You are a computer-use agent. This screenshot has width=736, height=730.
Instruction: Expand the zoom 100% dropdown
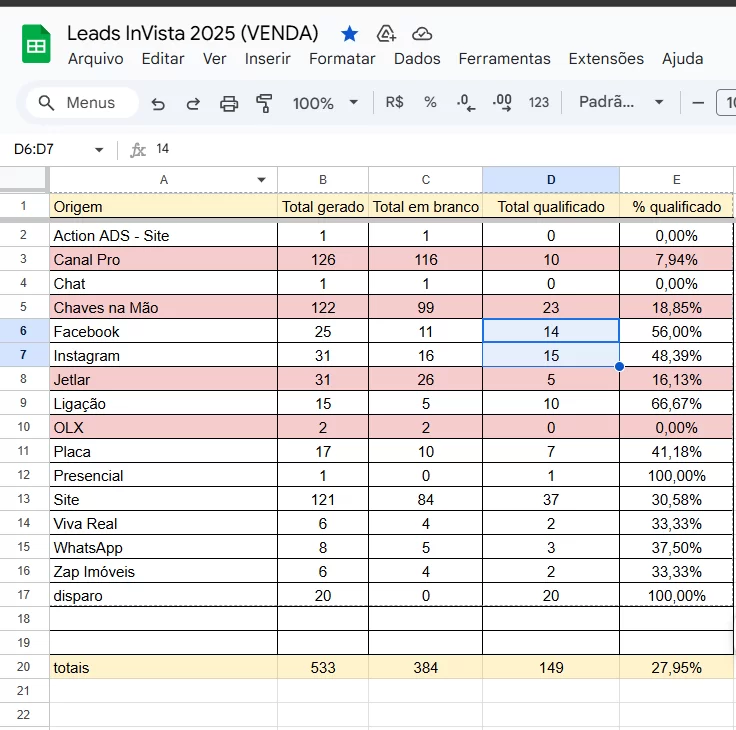pyautogui.click(x=326, y=103)
